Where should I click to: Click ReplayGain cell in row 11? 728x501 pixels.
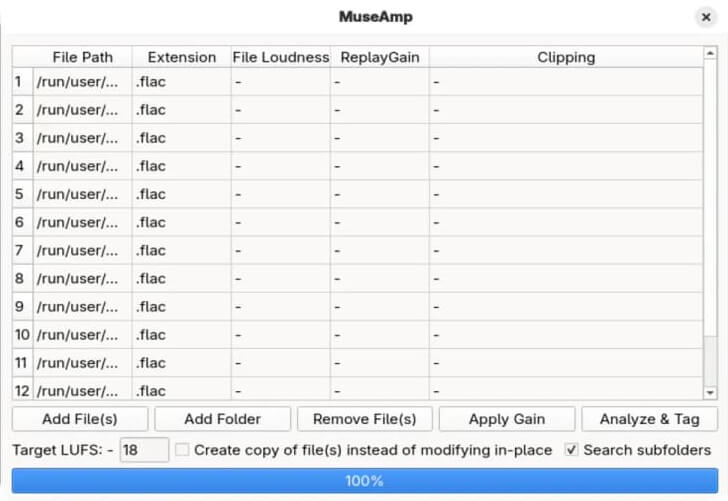click(x=380, y=363)
